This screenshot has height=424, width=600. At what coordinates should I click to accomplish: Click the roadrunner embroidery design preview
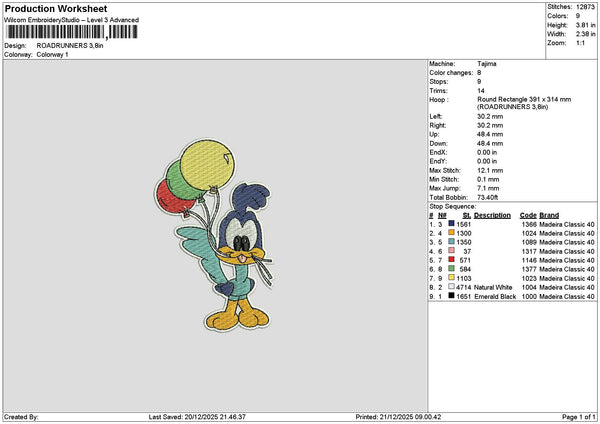click(214, 235)
